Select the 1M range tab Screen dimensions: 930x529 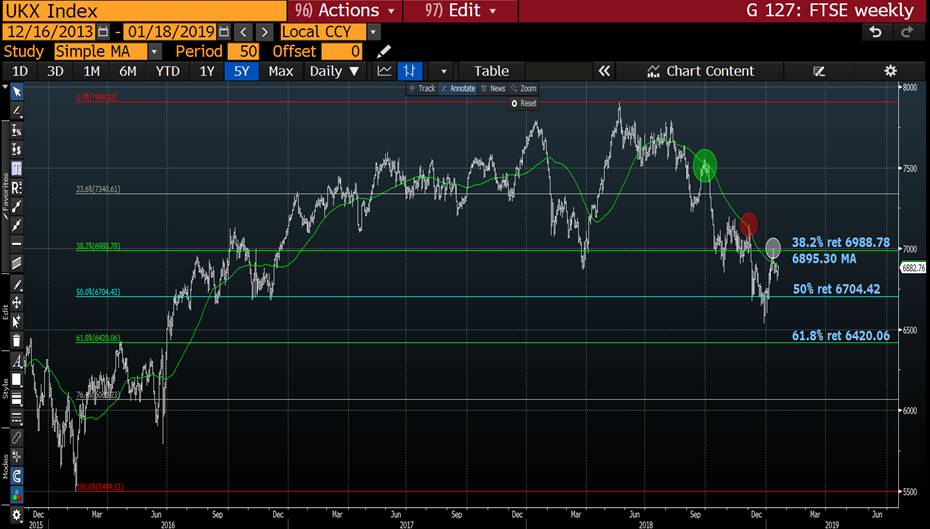point(91,71)
